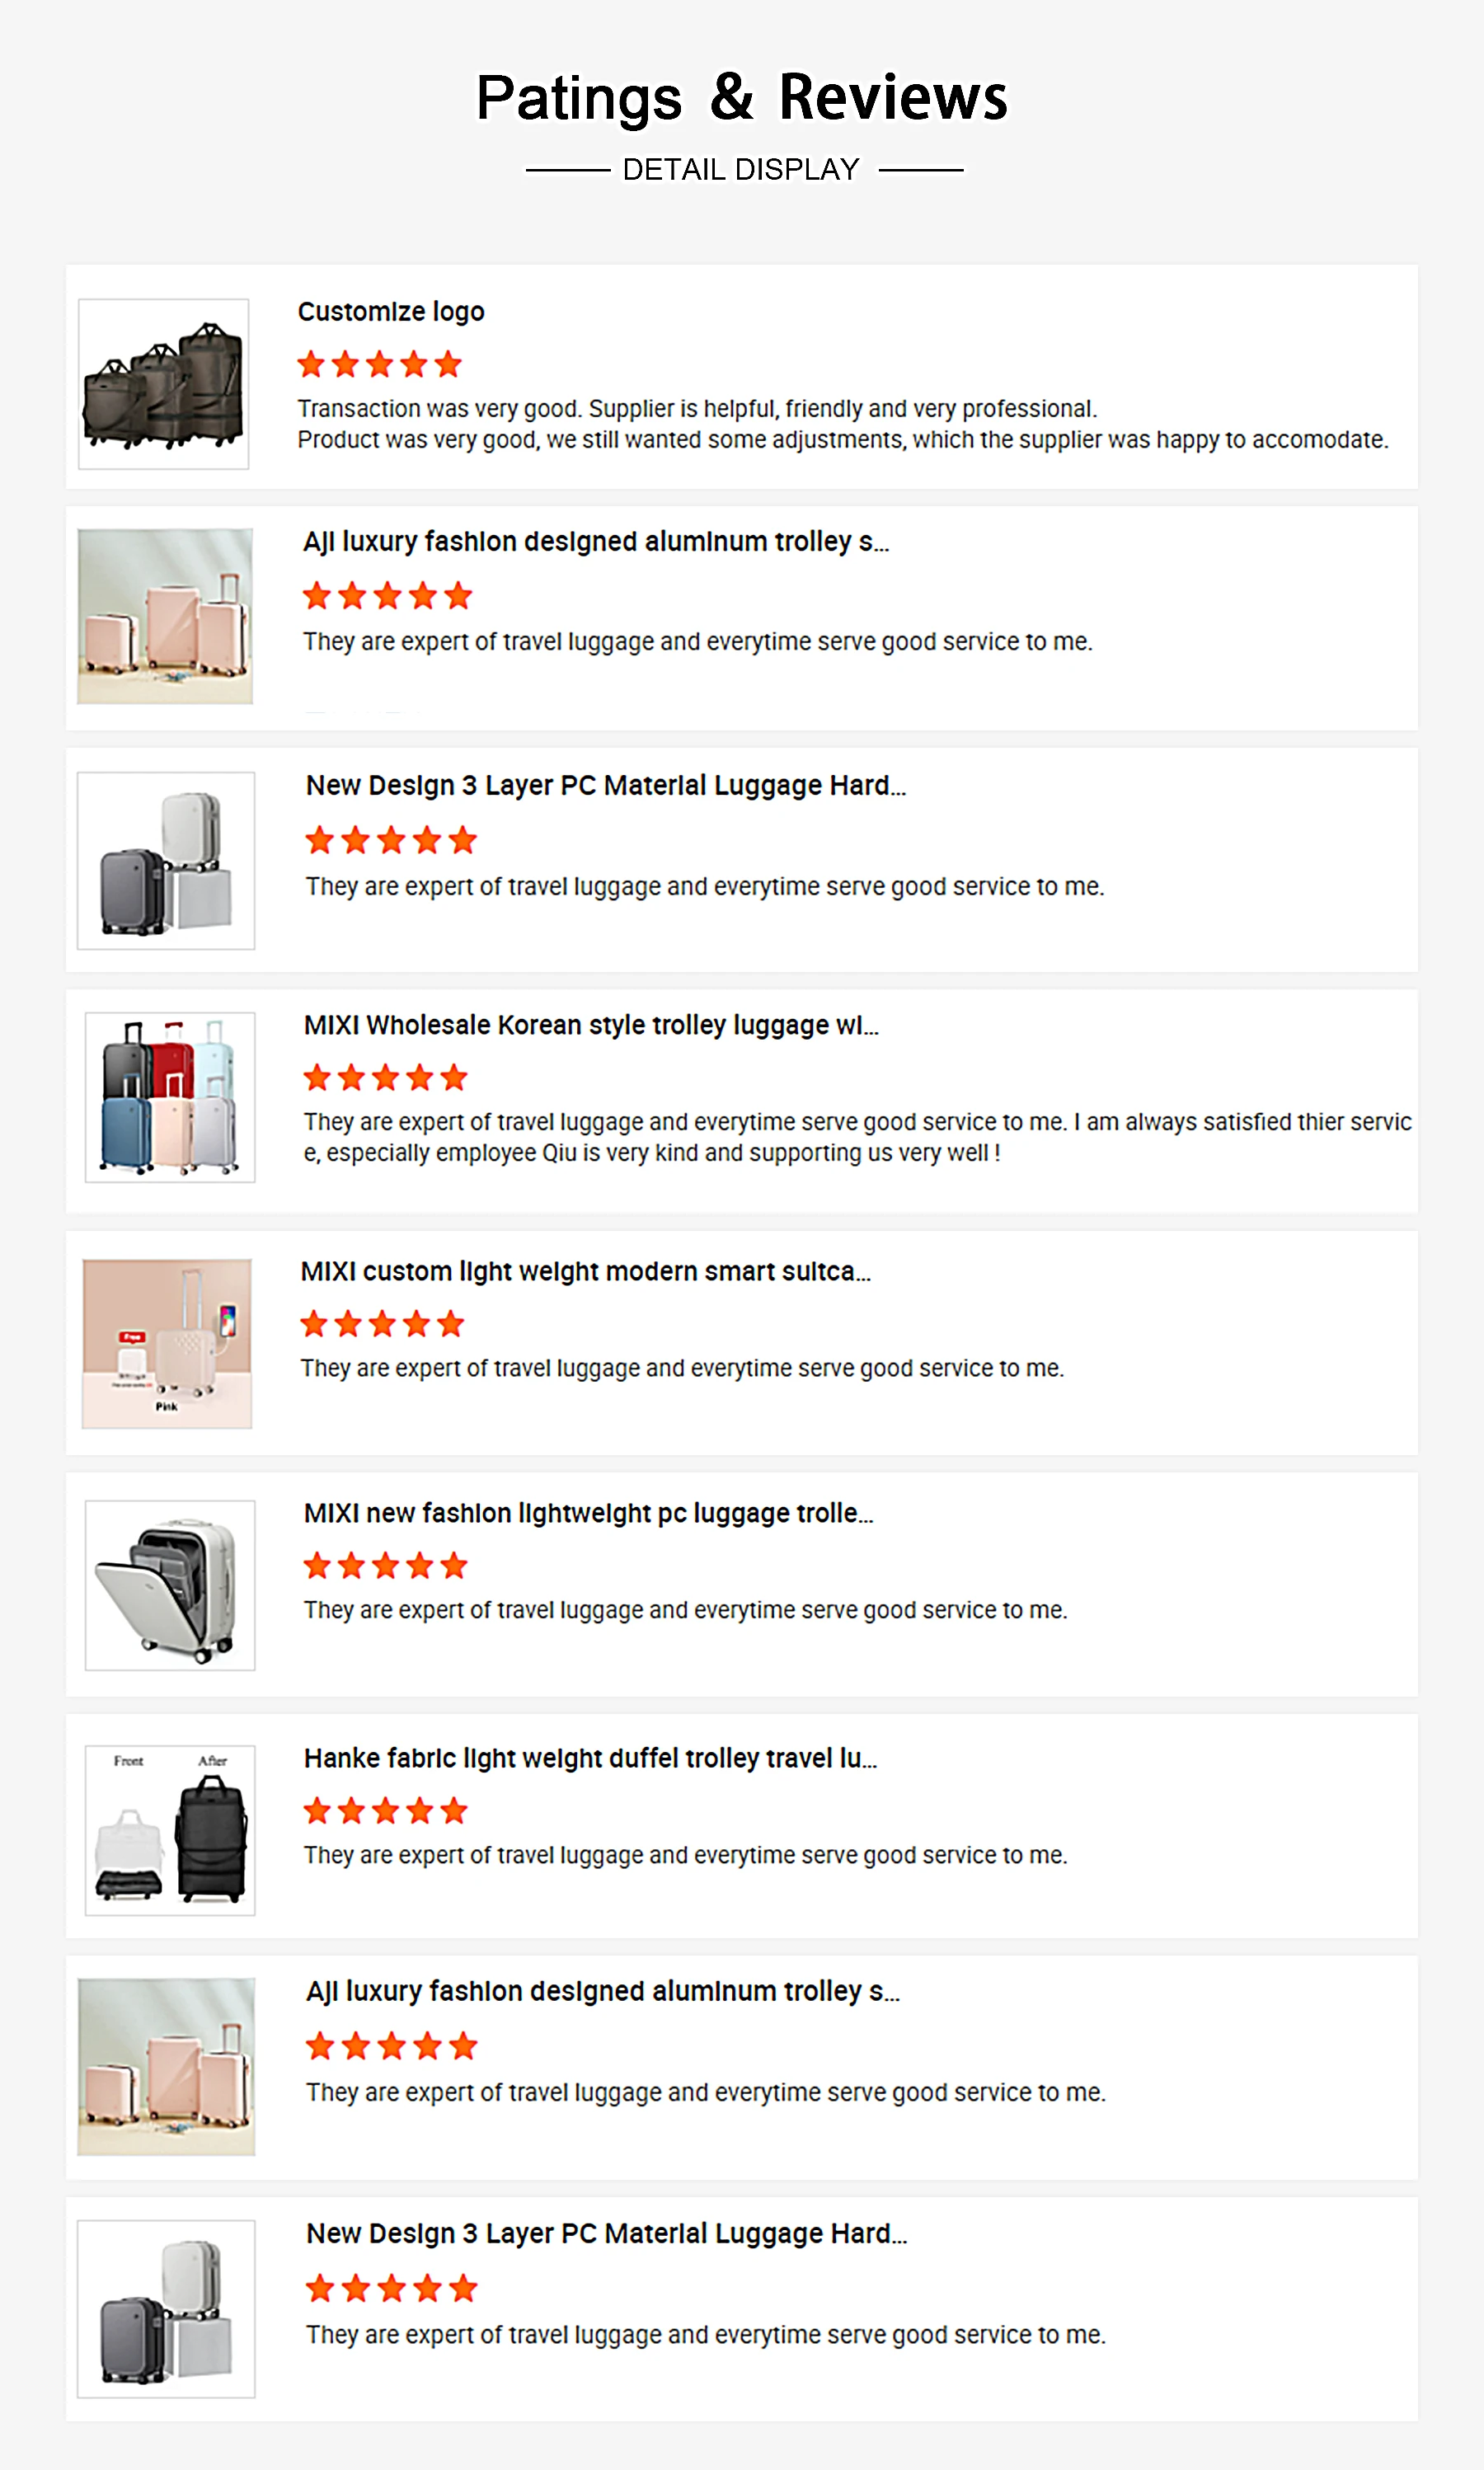Screen dimensions: 1484x2470
Task: Select last star under MIXI new fashion lightweight
Action: click(454, 1566)
